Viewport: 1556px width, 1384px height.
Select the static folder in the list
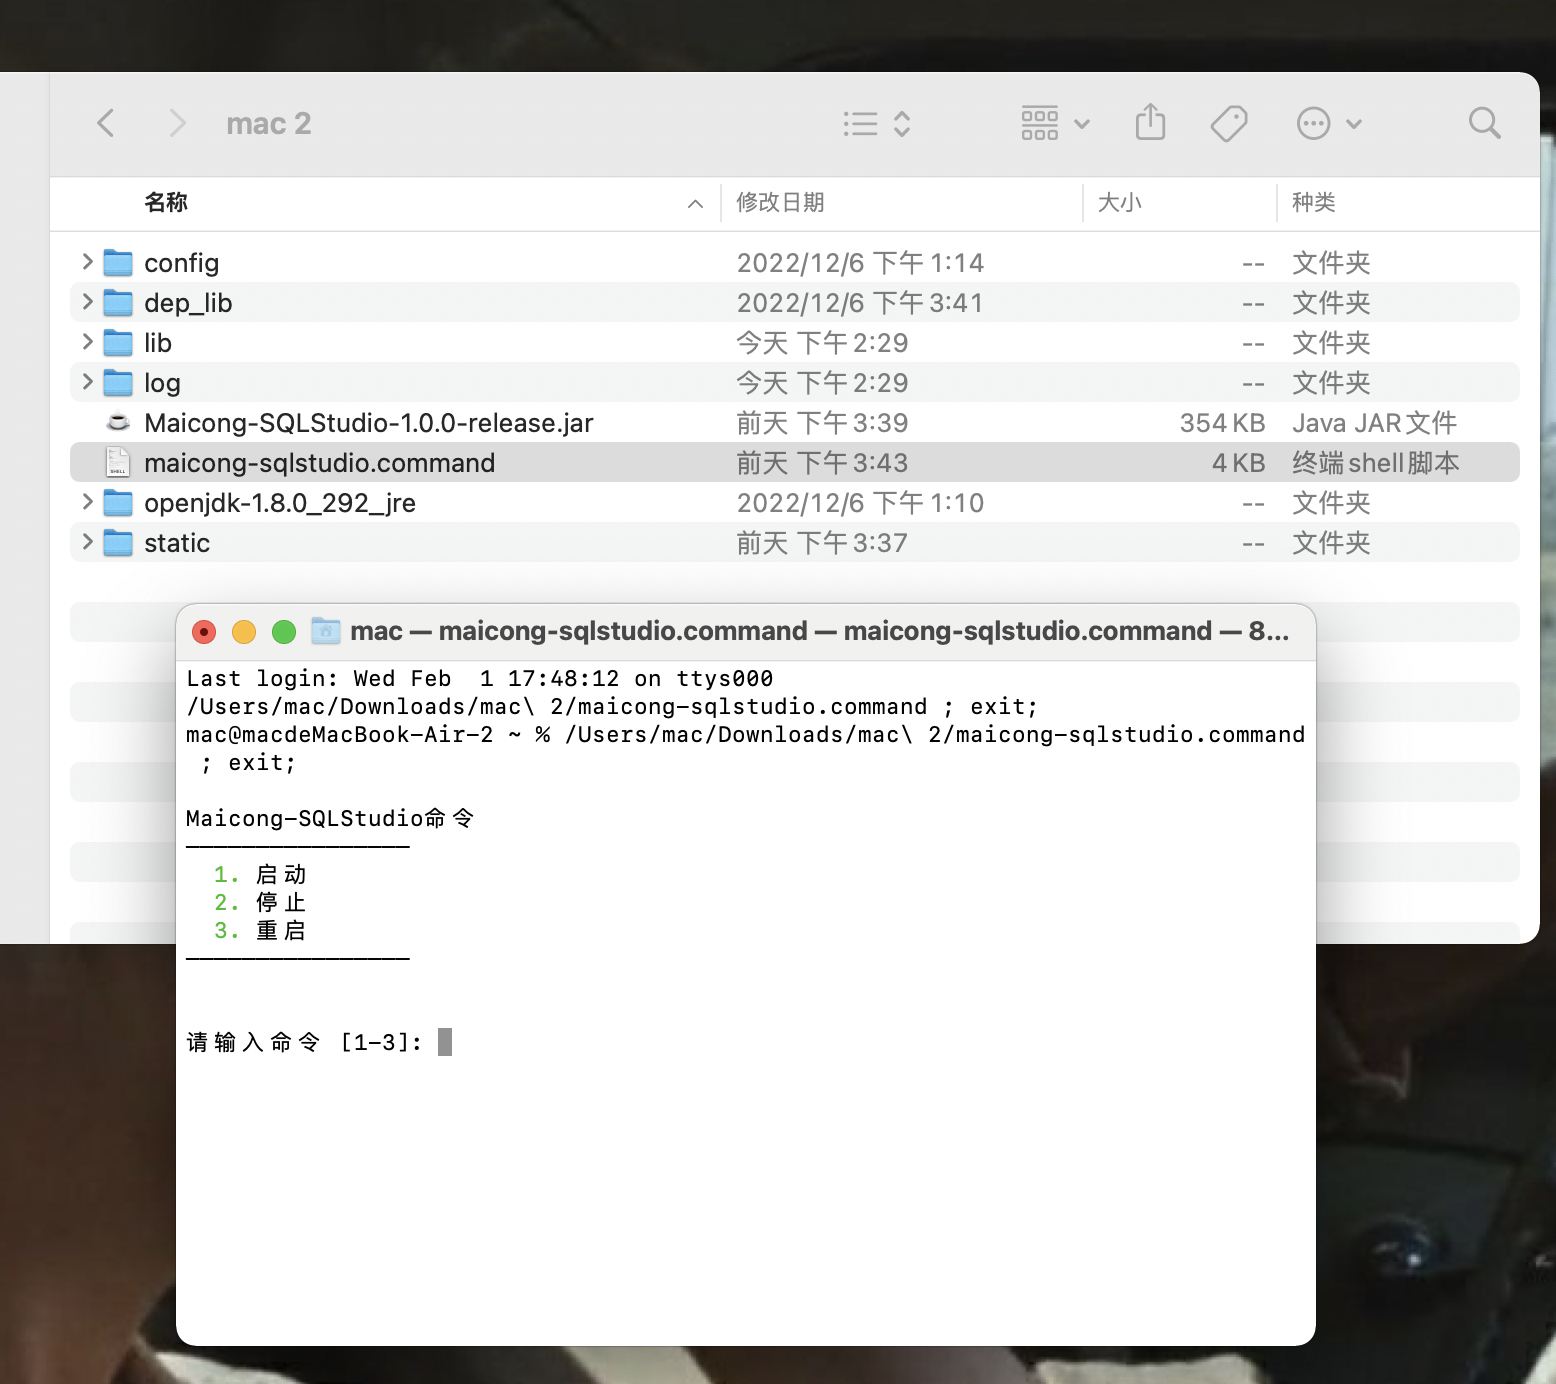click(176, 542)
